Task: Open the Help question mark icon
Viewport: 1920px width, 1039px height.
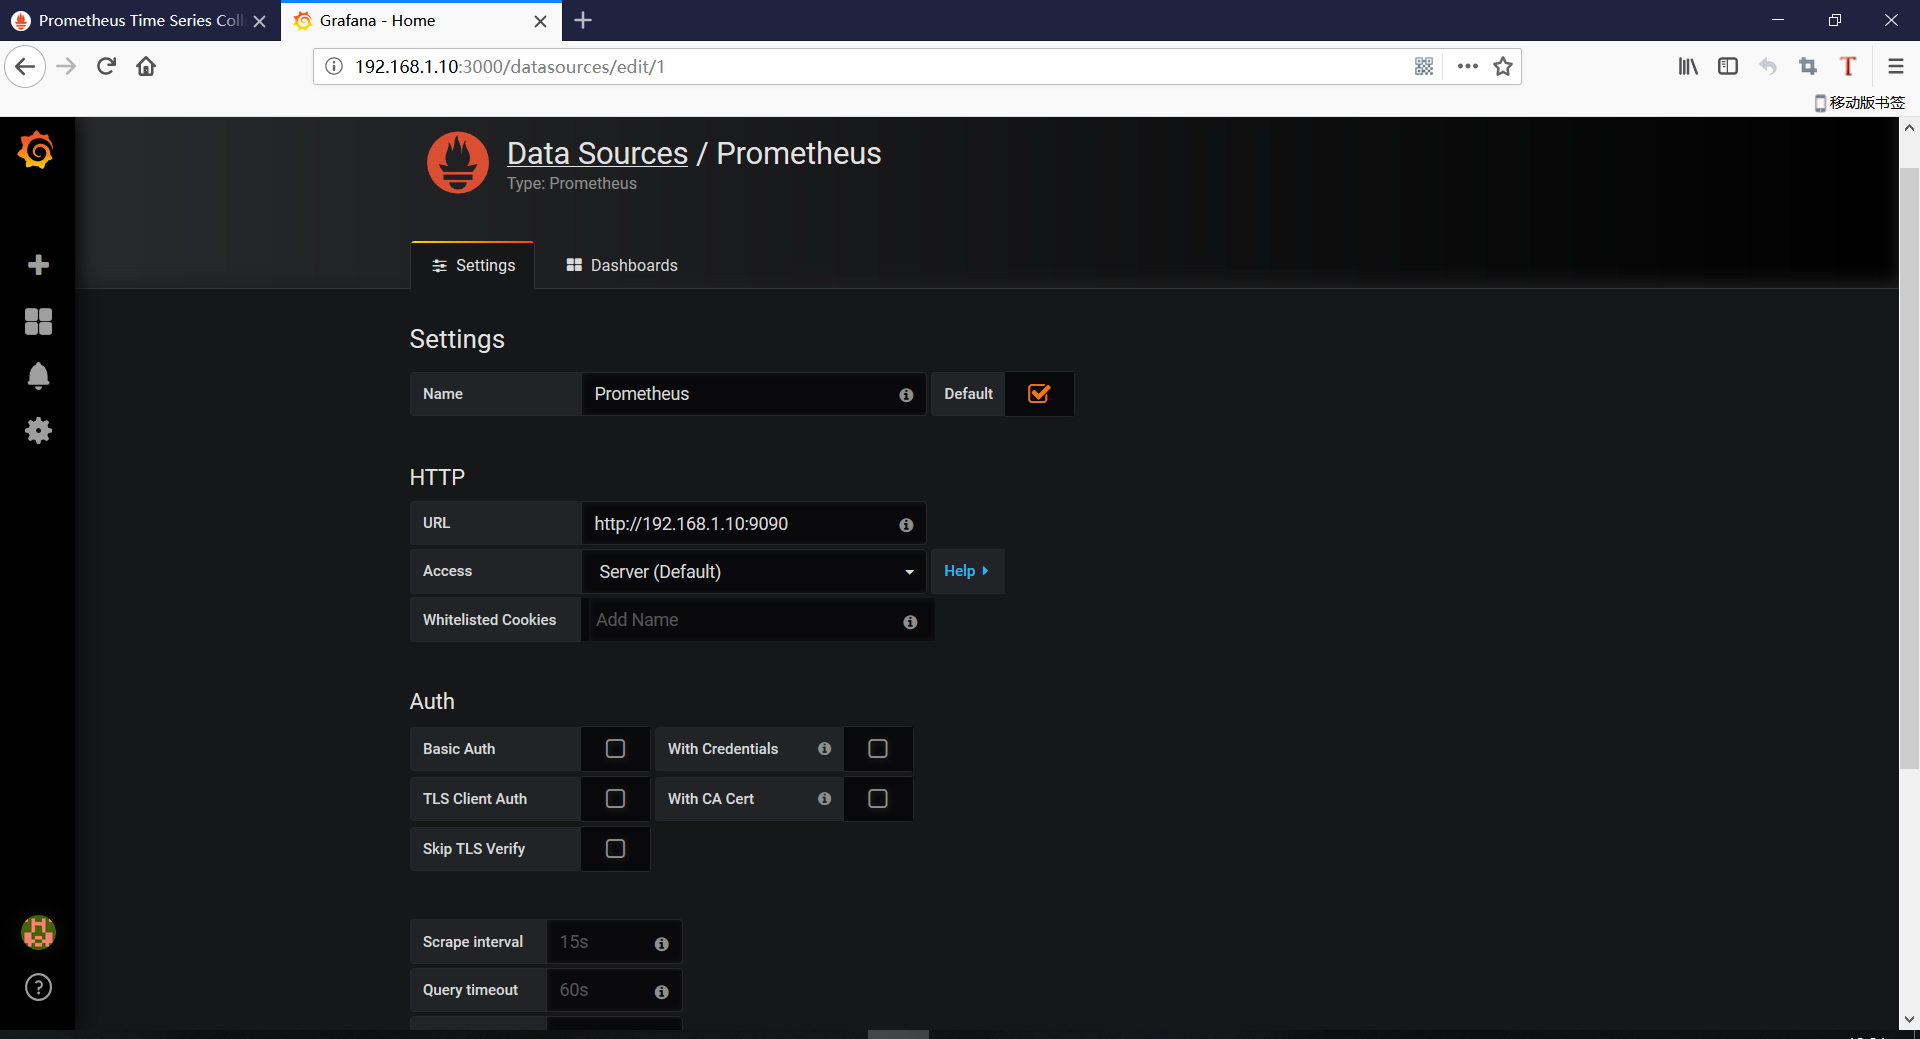Action: (38, 987)
